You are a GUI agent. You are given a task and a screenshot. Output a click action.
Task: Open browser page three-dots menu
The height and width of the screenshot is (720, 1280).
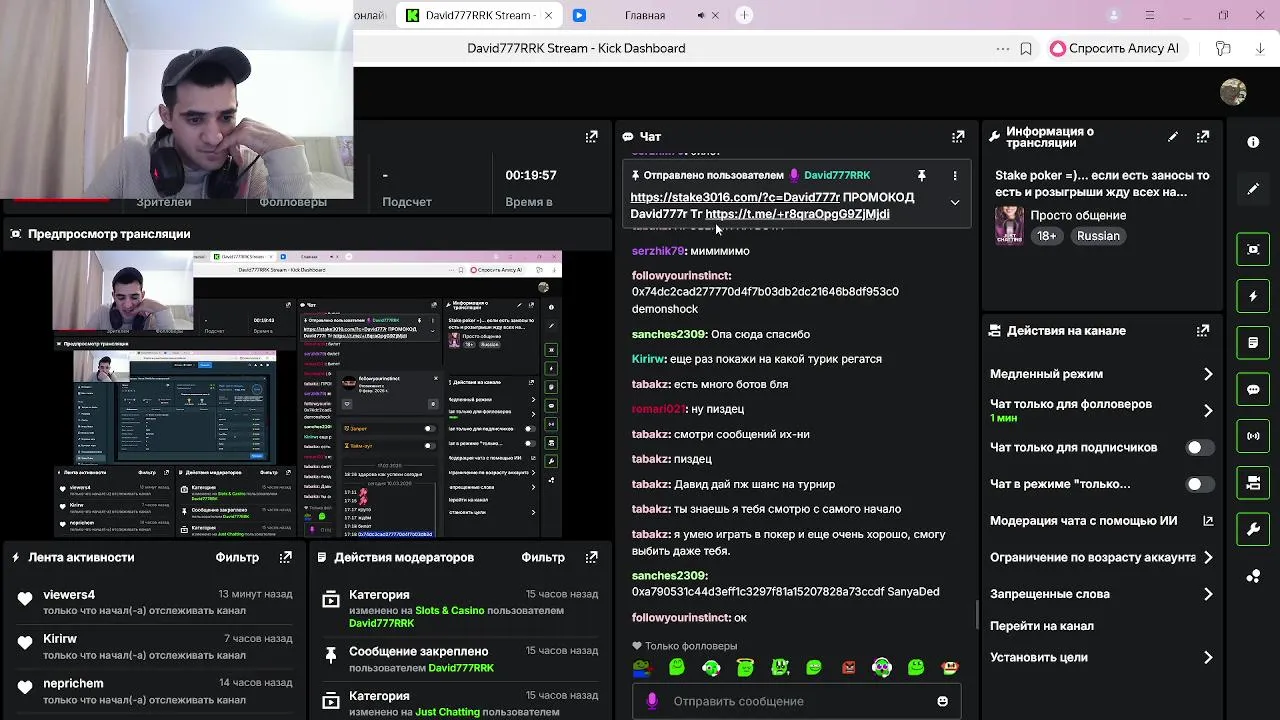[x=1003, y=48]
